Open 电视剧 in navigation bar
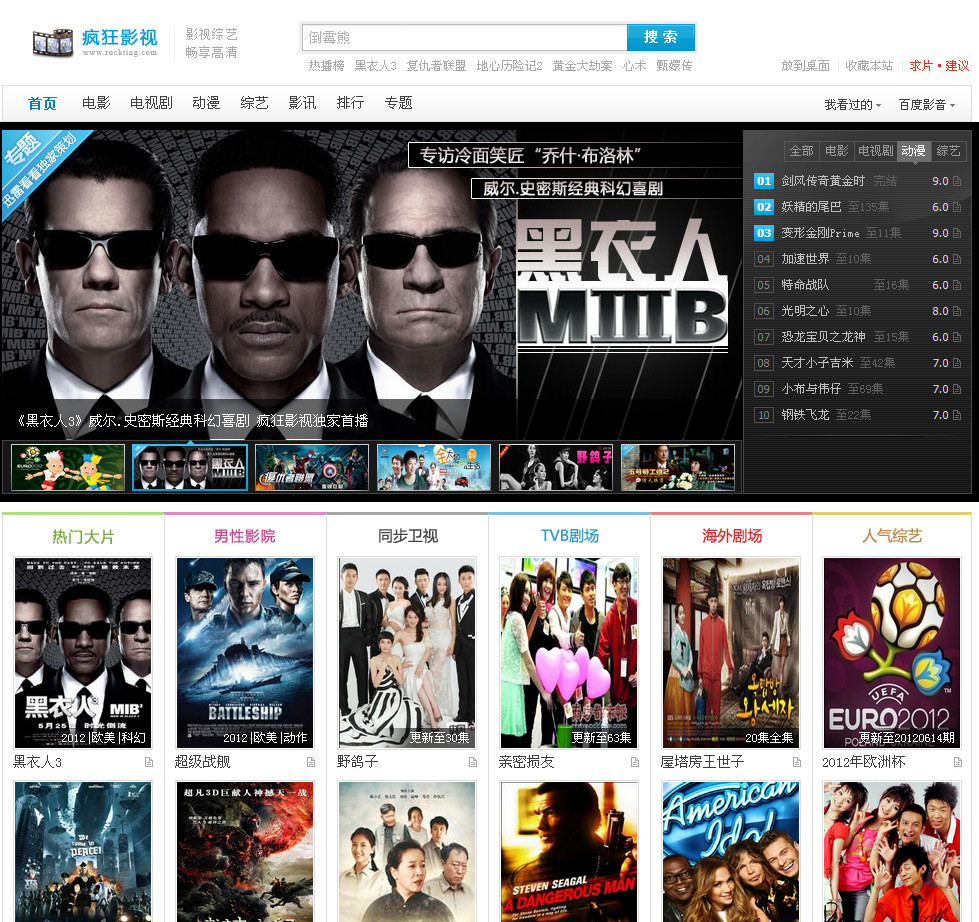 151,103
